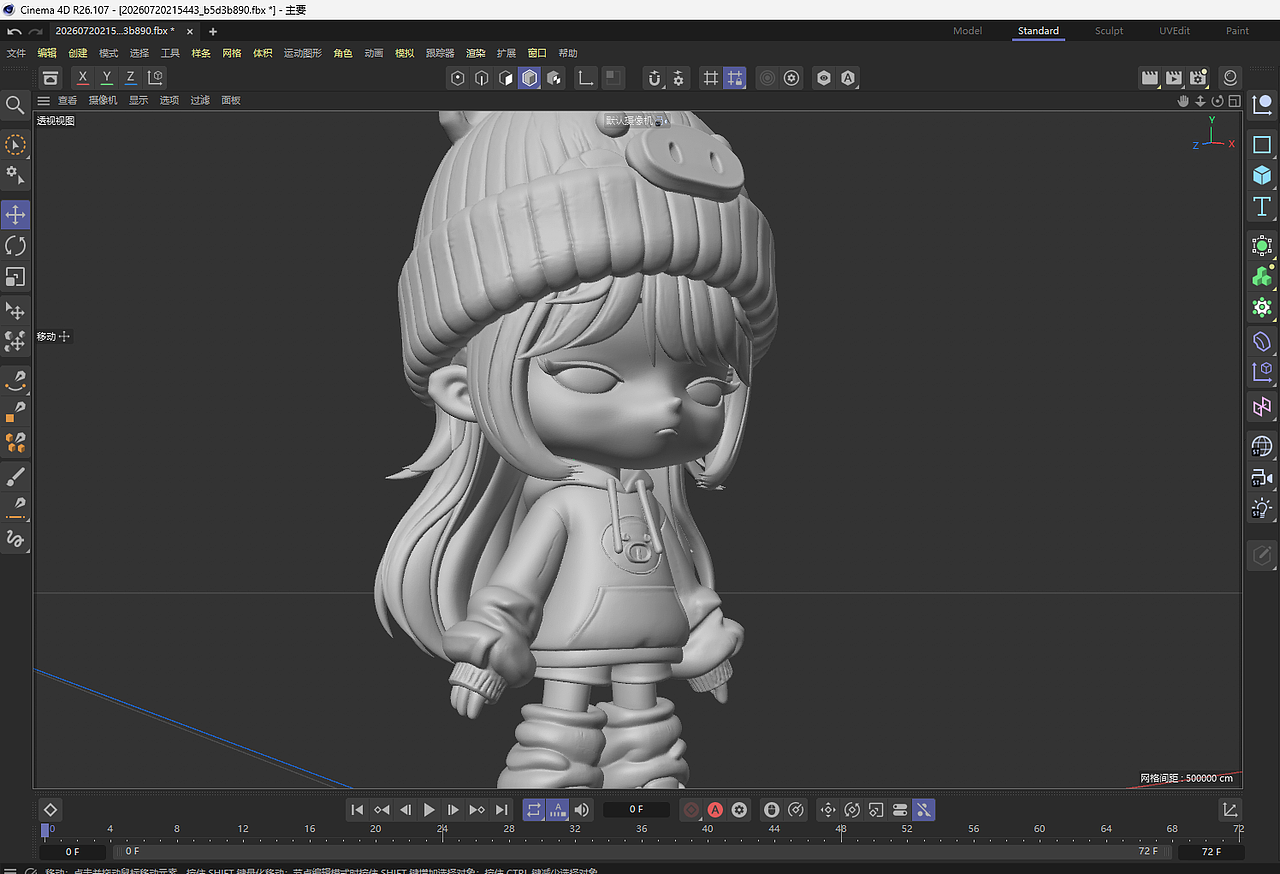
Task: Toggle Y axis lock
Action: pyautogui.click(x=106, y=77)
